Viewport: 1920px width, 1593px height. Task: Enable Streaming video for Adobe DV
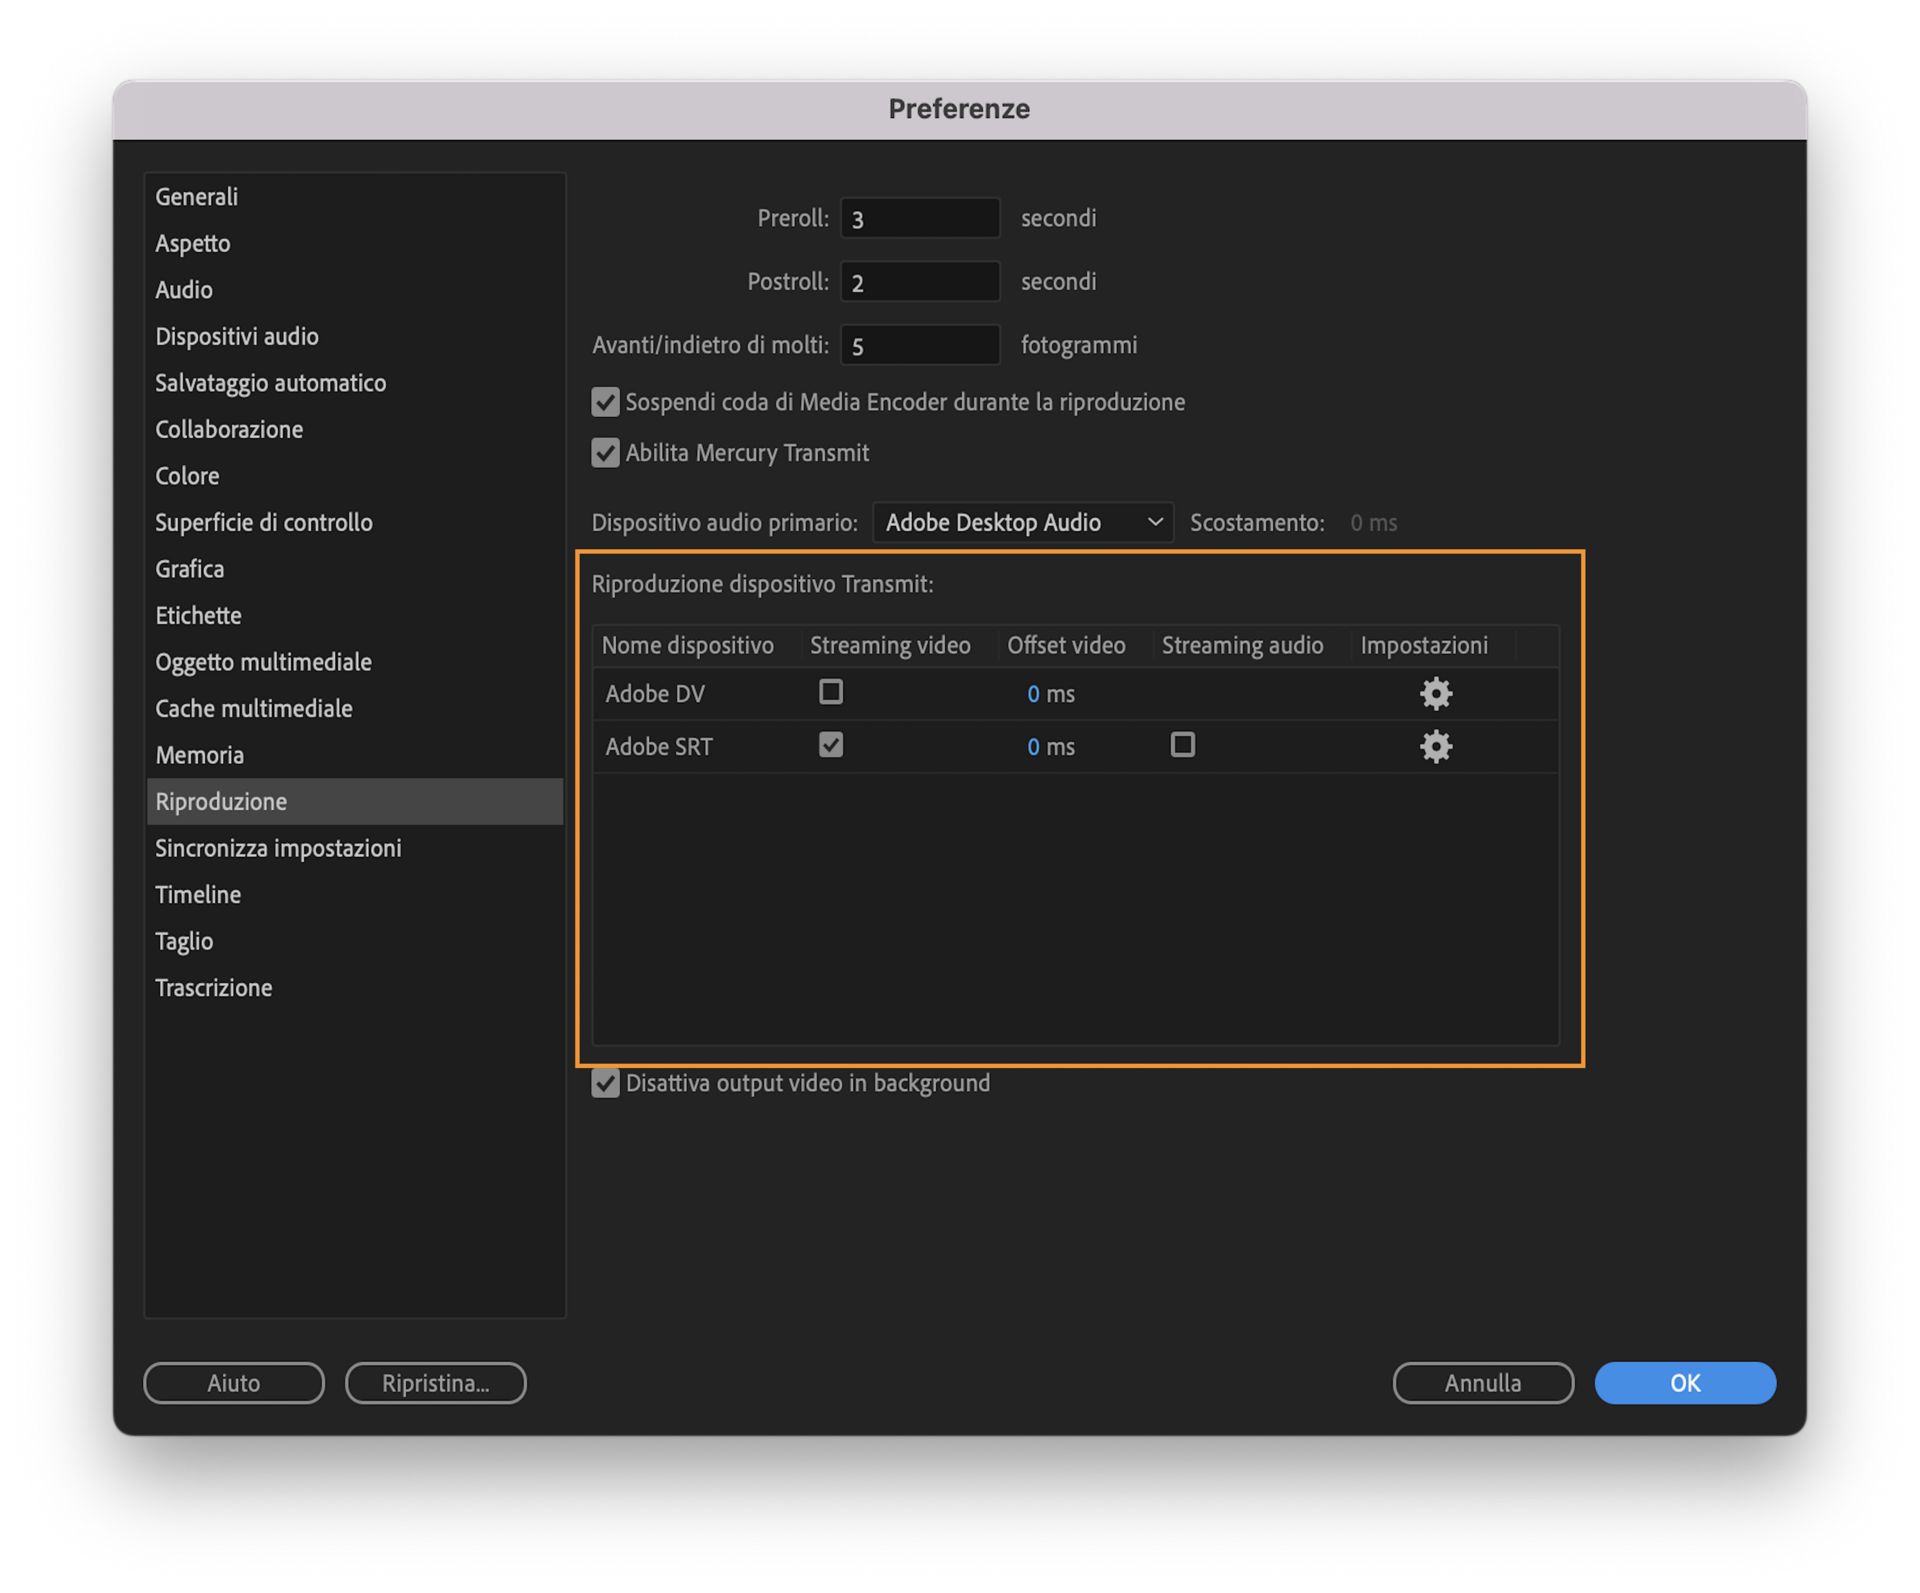click(x=831, y=692)
